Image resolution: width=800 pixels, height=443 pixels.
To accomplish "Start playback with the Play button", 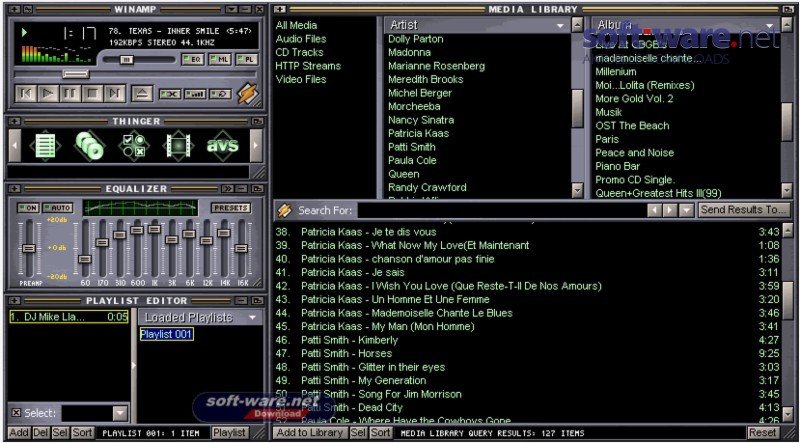I will pyautogui.click(x=47, y=93).
